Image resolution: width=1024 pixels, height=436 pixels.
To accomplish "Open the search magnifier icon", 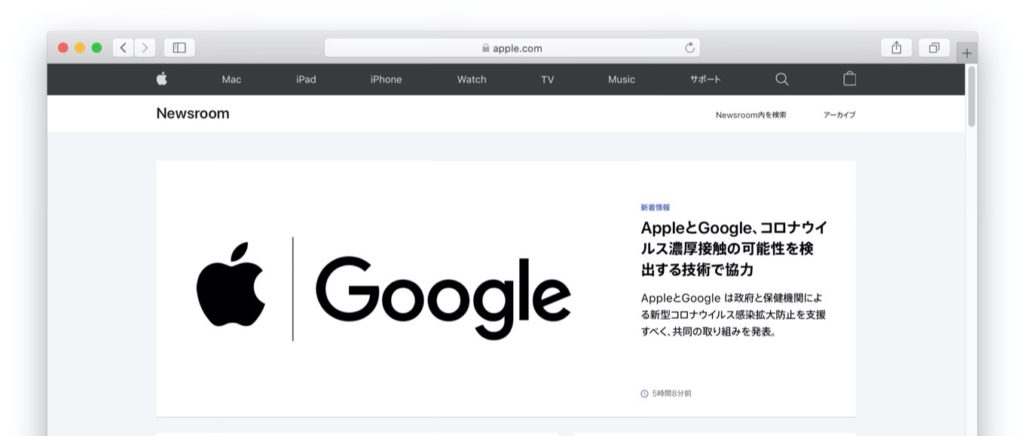I will (x=782, y=79).
